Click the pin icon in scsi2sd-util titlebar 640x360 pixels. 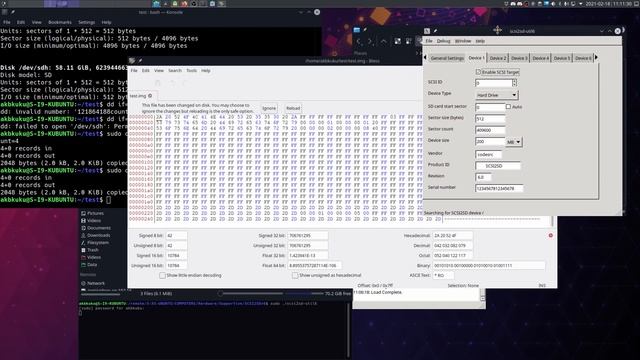435,31
